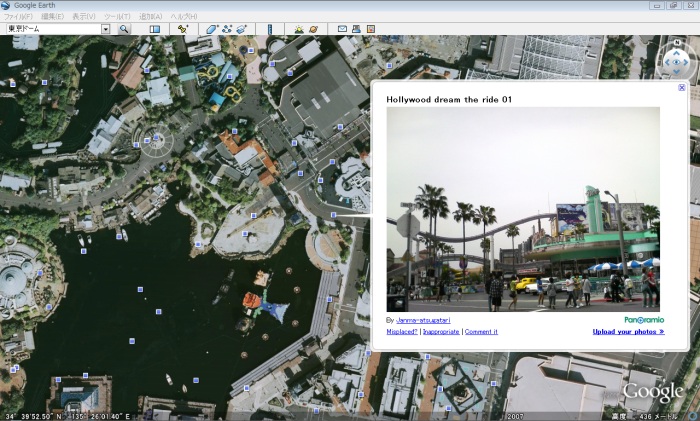700x421 pixels.
Task: Open the photo author's profile link
Action: click(423, 320)
